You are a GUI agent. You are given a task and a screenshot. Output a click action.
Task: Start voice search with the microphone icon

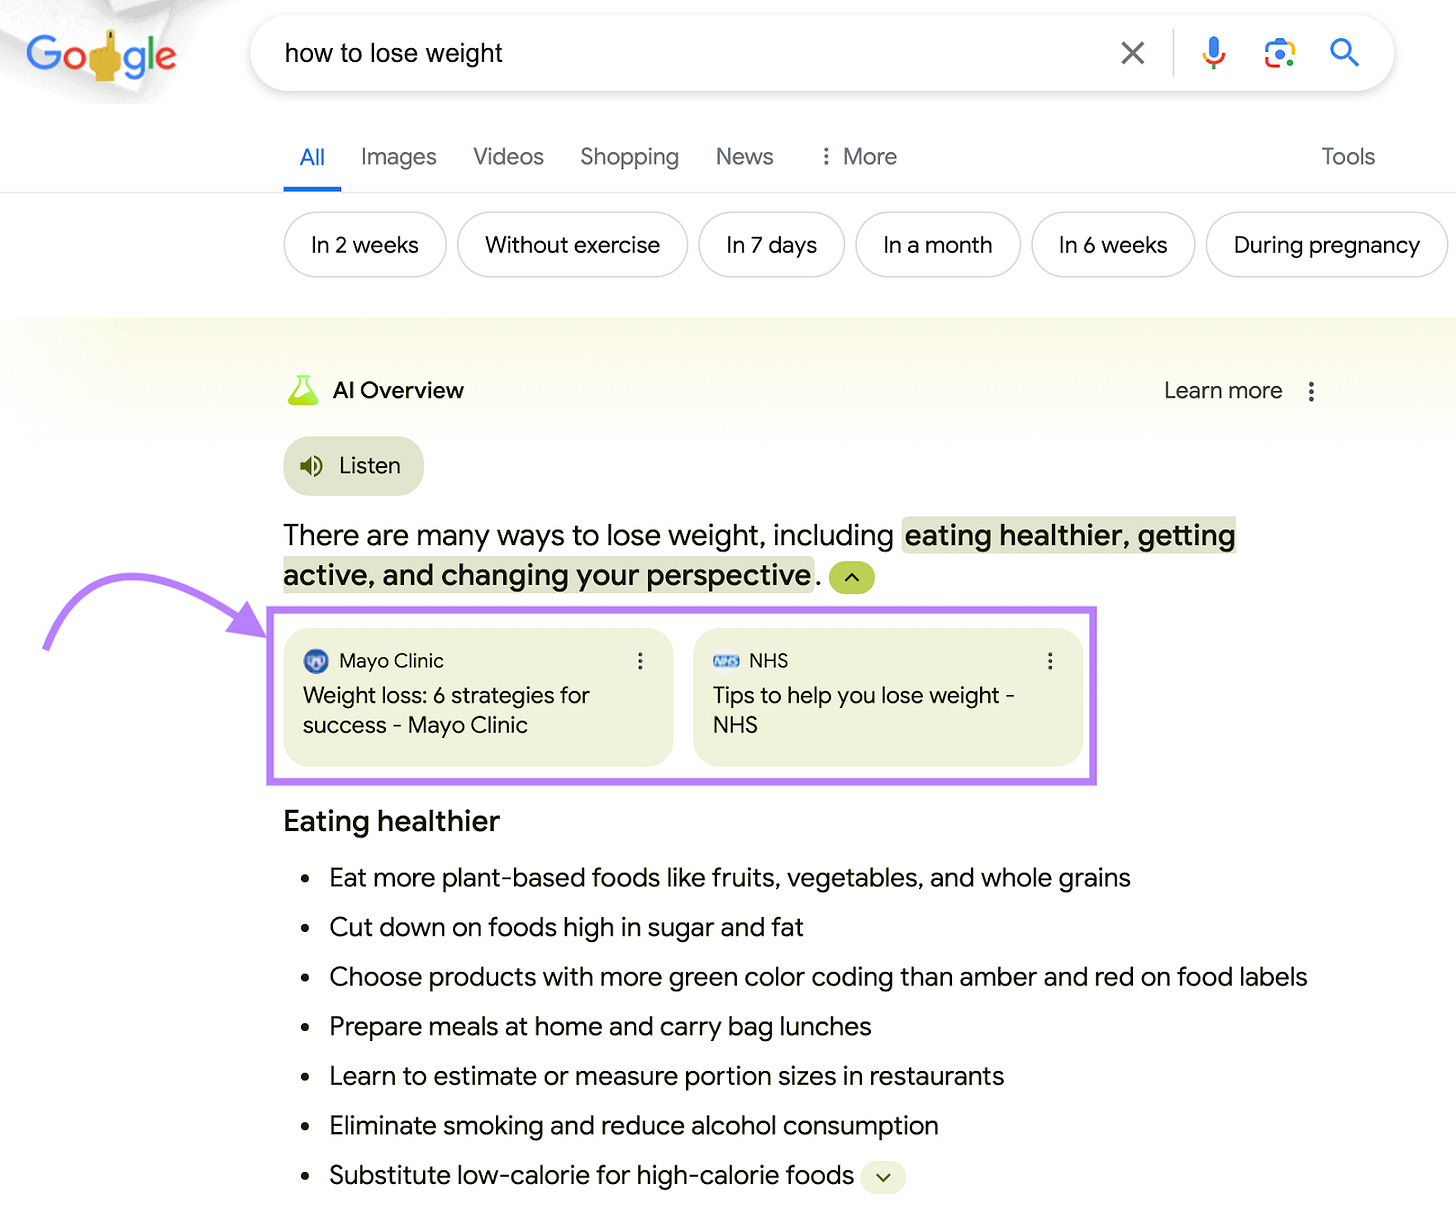click(1213, 53)
